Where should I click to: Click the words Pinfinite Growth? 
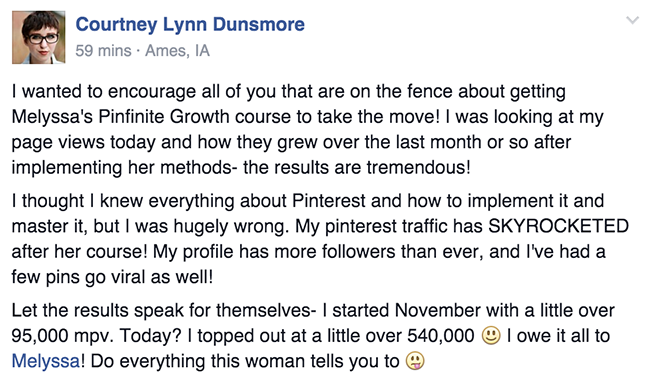click(x=164, y=117)
